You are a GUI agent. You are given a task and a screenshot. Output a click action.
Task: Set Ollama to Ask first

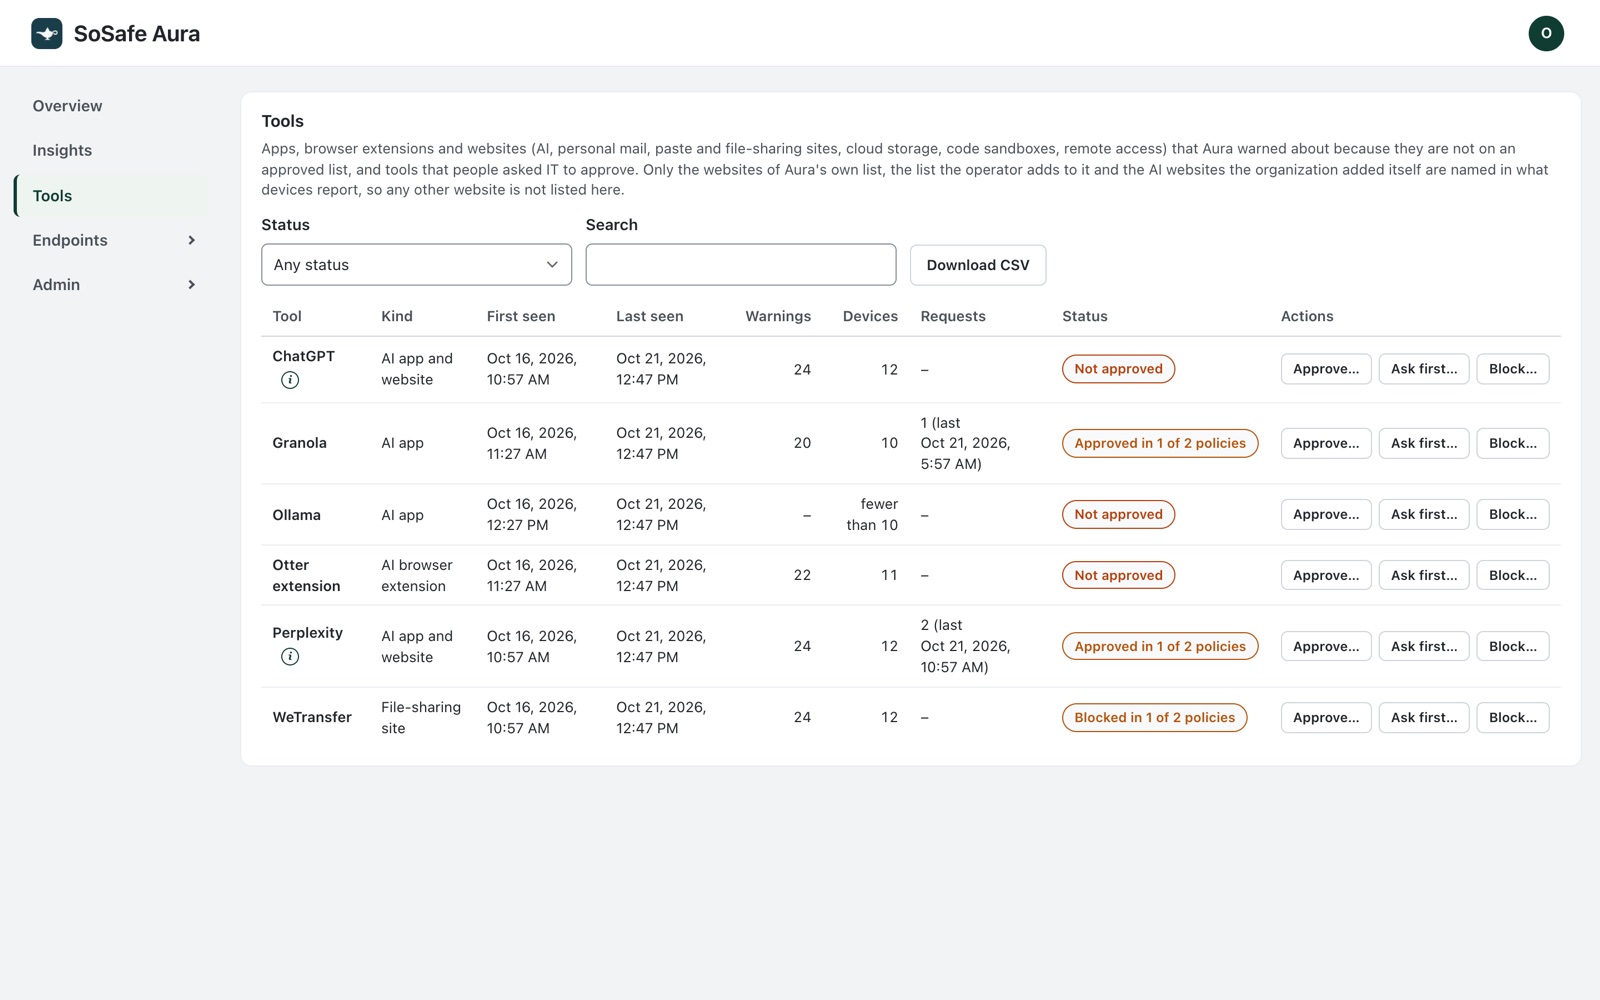tap(1424, 514)
